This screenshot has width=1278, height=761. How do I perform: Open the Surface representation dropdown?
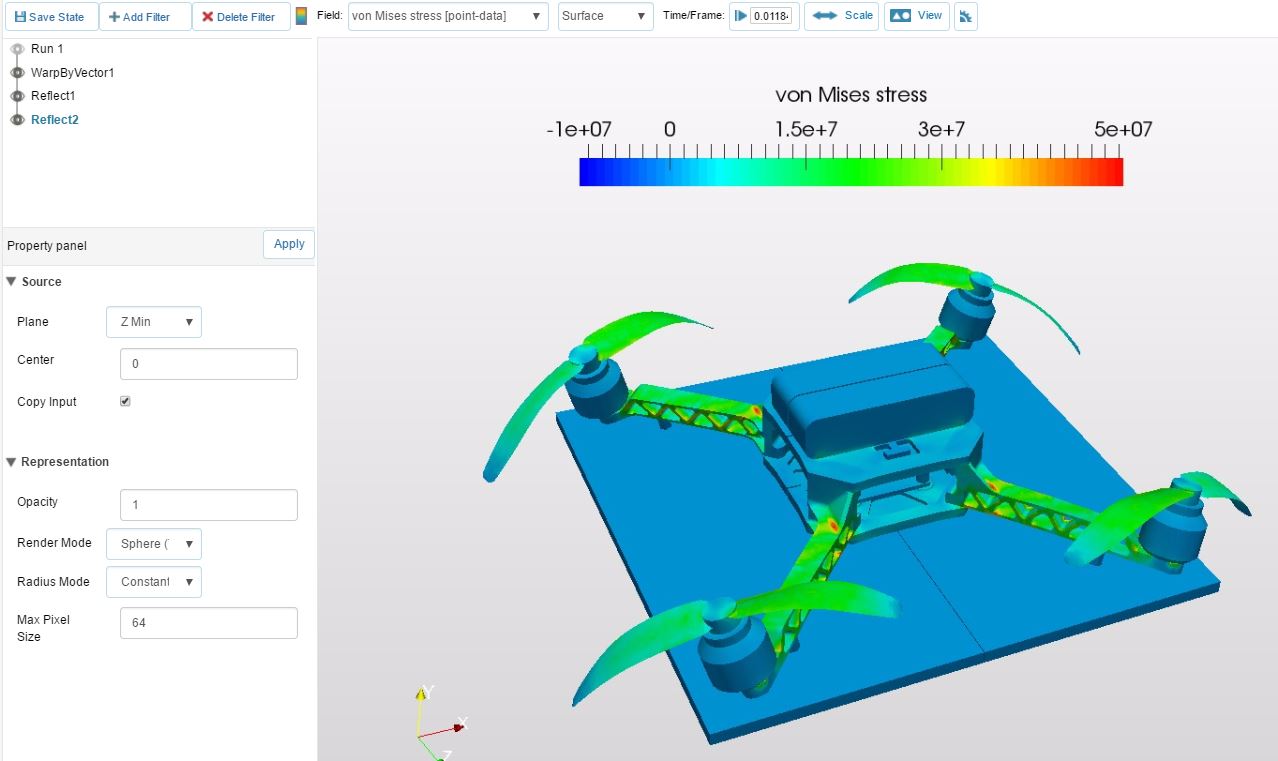click(605, 16)
